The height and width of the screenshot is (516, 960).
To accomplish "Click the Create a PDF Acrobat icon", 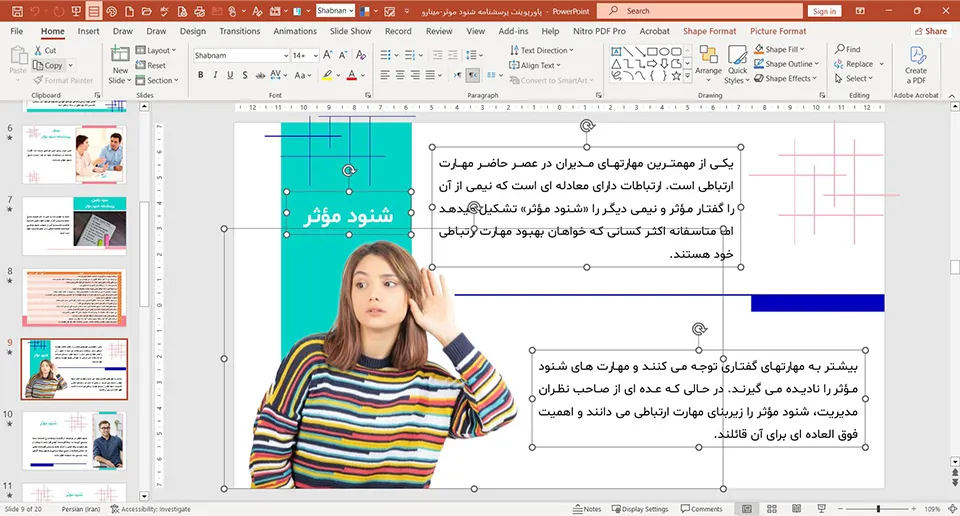I will [916, 65].
